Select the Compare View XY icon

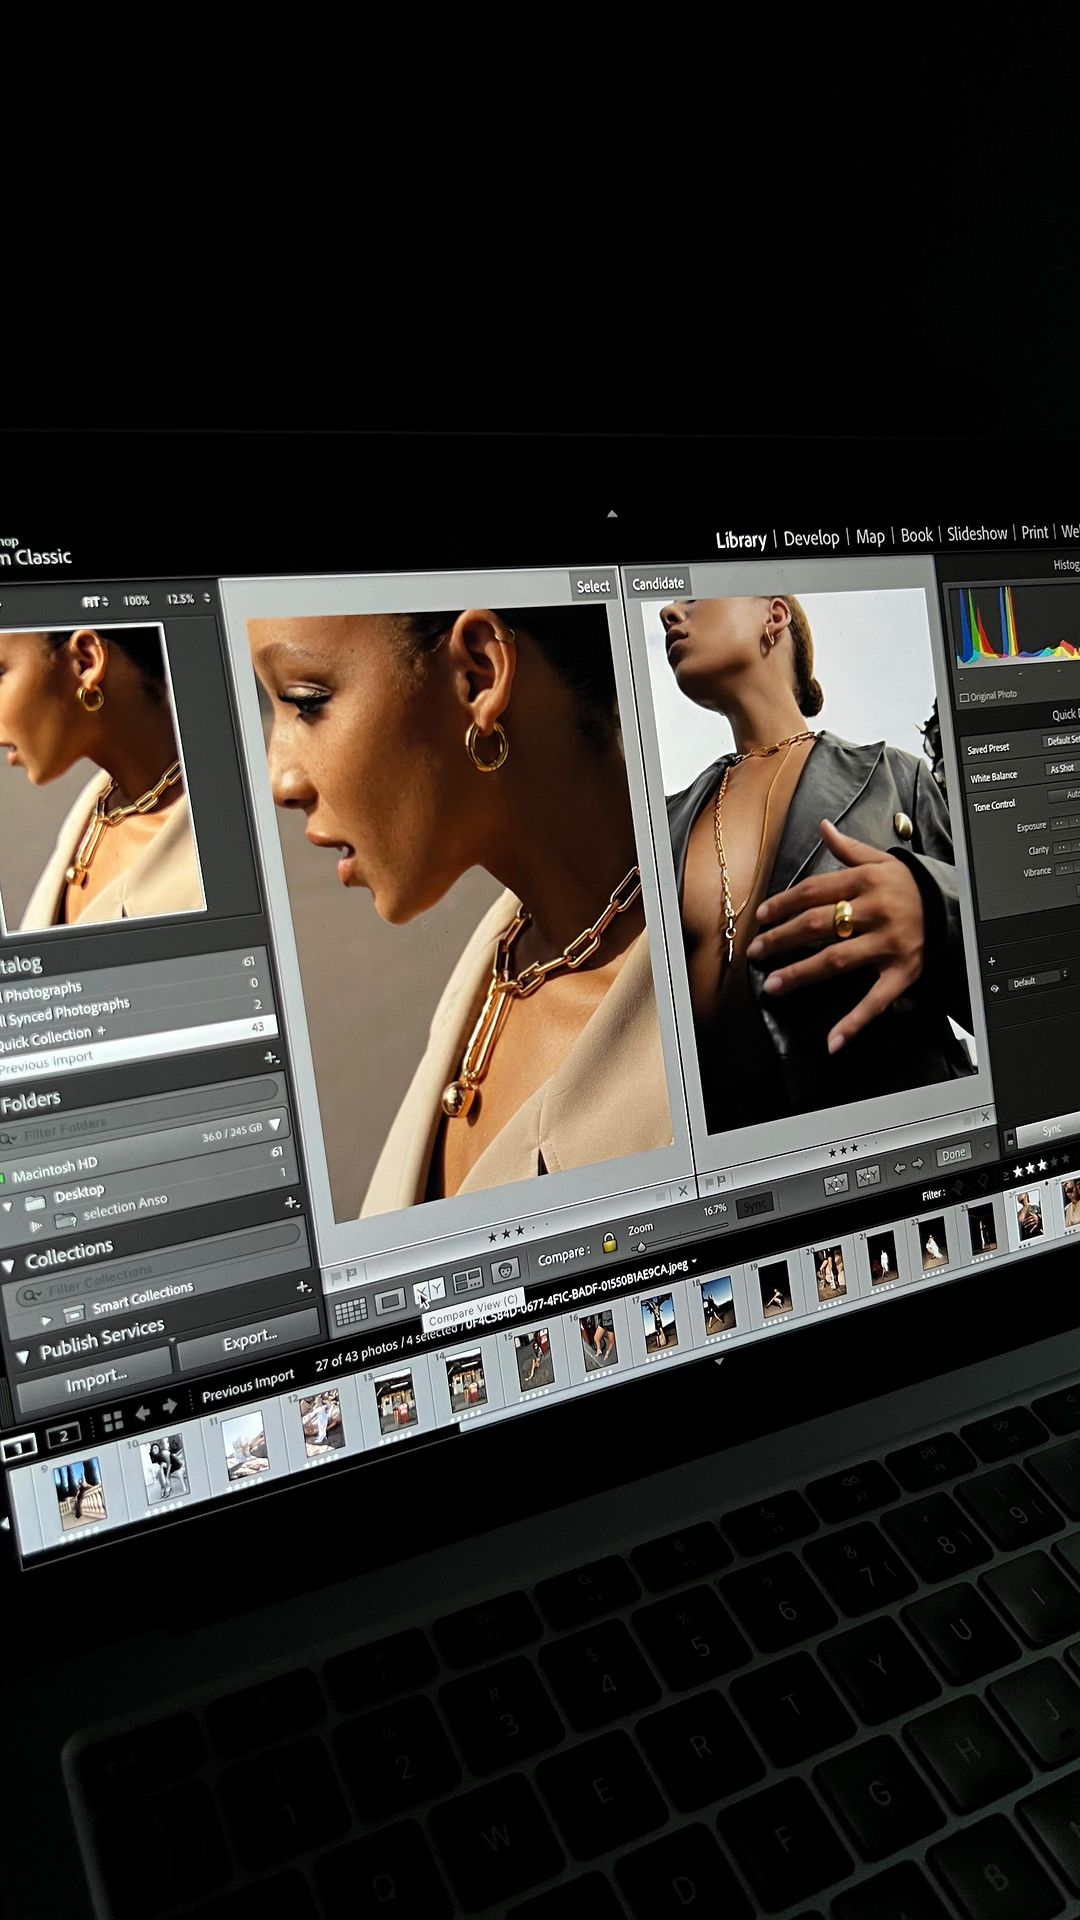(x=428, y=1291)
